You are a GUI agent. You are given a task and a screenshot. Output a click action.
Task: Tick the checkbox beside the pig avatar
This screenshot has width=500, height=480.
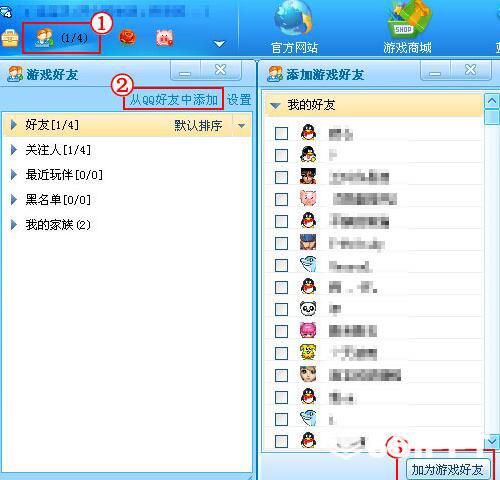(x=281, y=199)
